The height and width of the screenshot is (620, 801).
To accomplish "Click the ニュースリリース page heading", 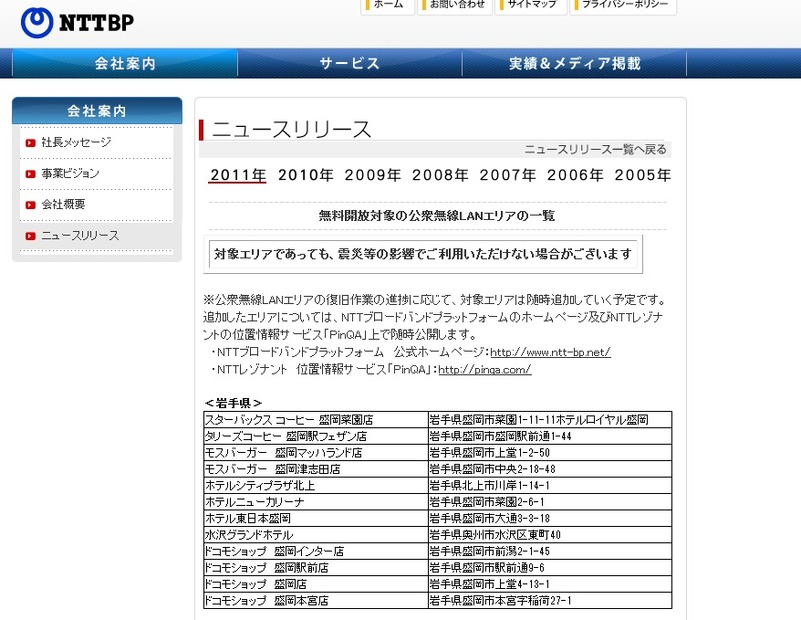I will (x=291, y=129).
